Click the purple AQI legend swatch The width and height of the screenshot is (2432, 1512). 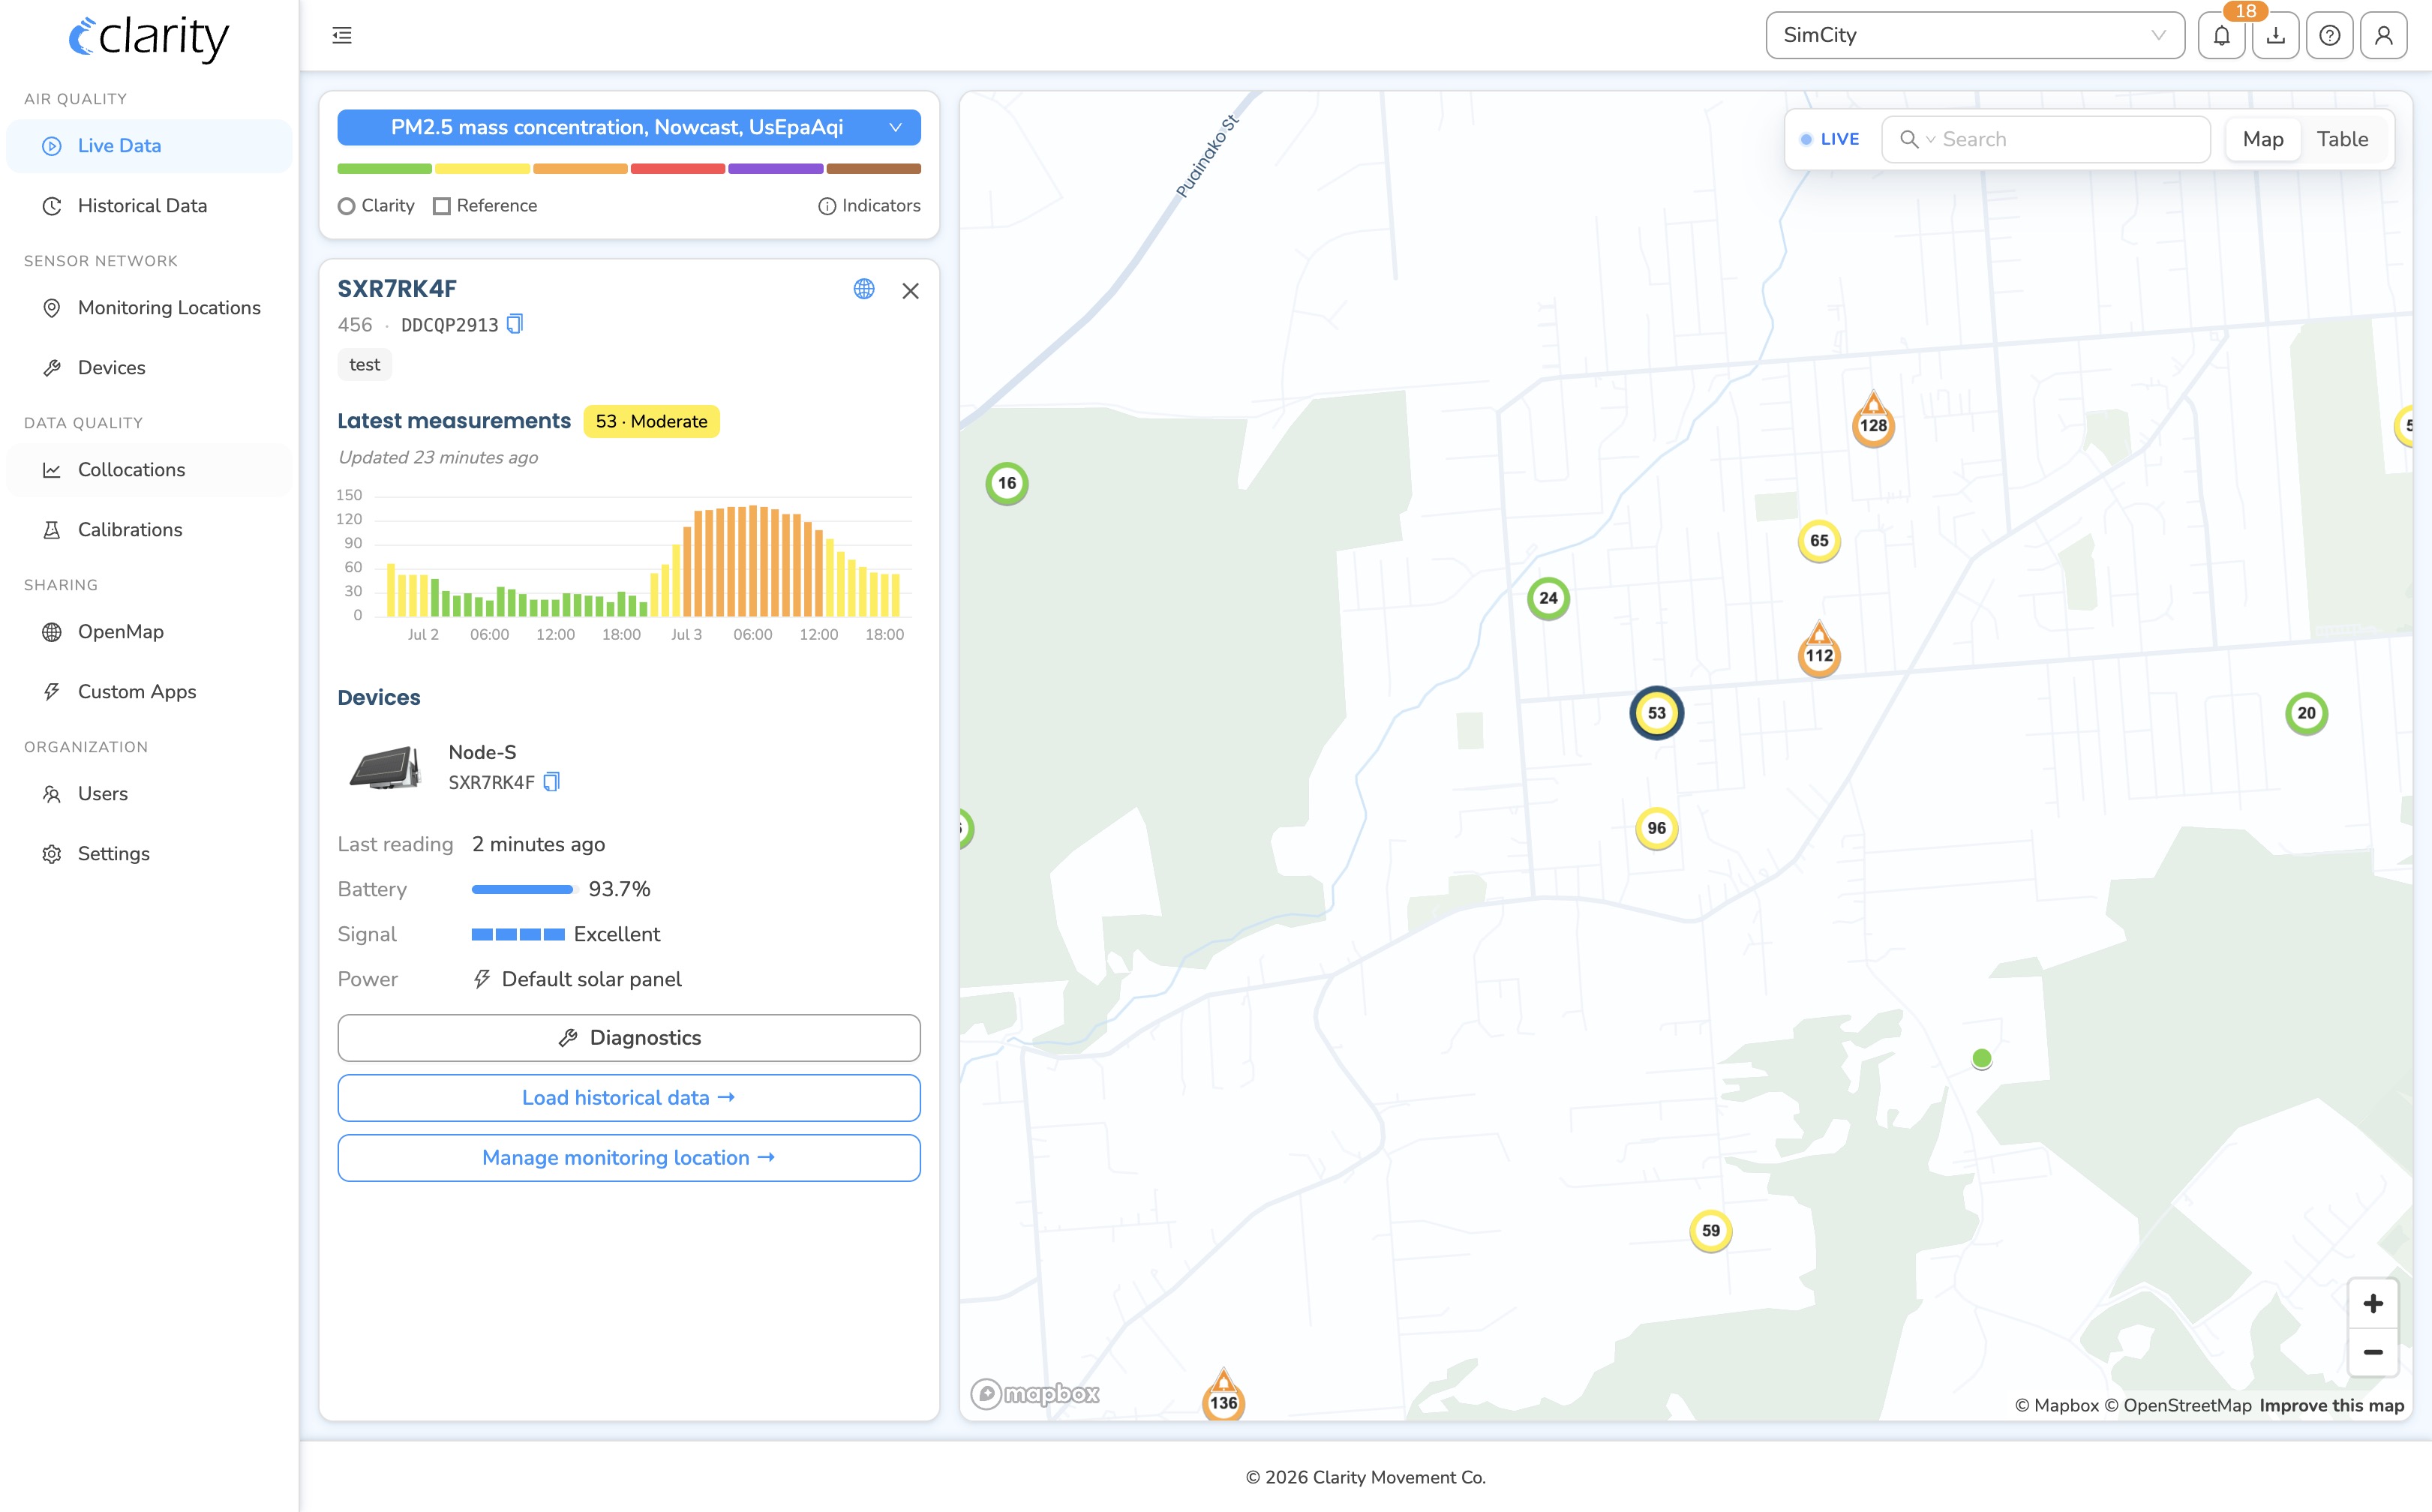coord(775,169)
